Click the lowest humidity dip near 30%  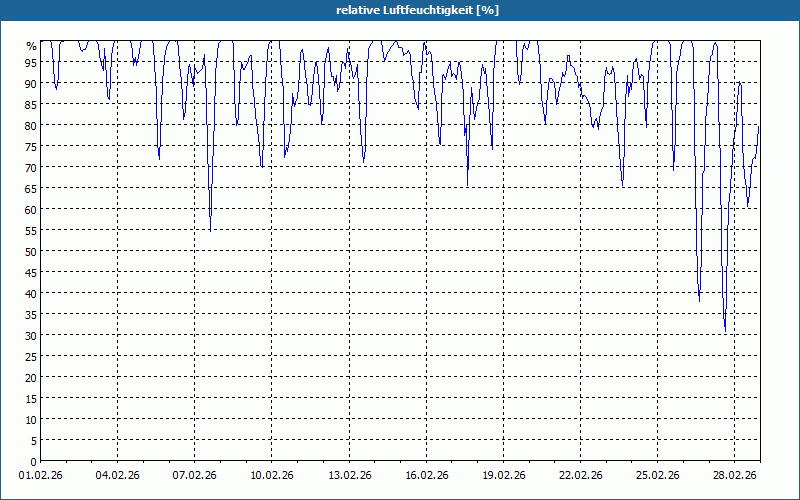tap(725, 331)
